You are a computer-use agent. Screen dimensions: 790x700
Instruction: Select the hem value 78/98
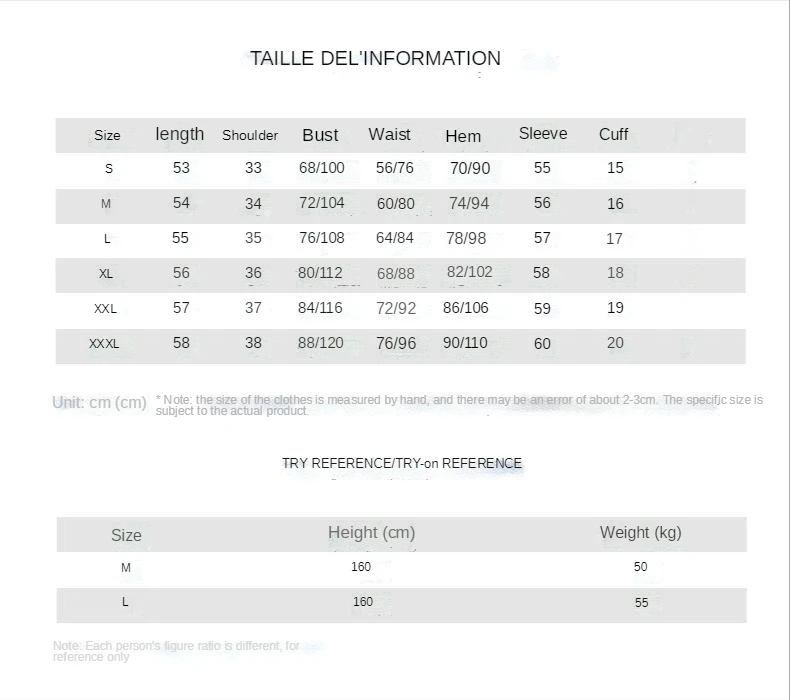click(466, 238)
